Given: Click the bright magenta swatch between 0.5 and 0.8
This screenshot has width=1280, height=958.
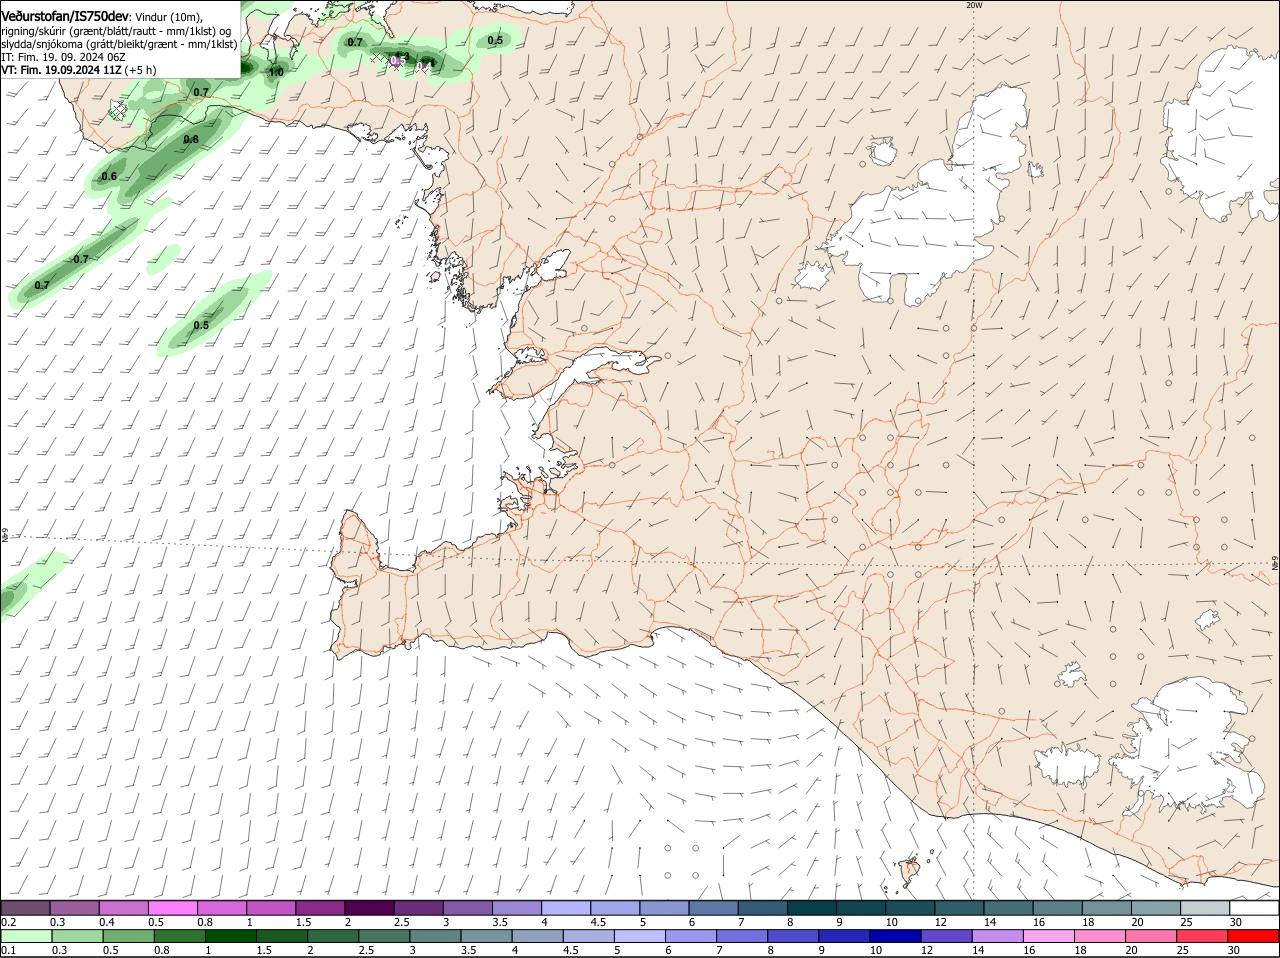Looking at the screenshot, I should click(172, 908).
